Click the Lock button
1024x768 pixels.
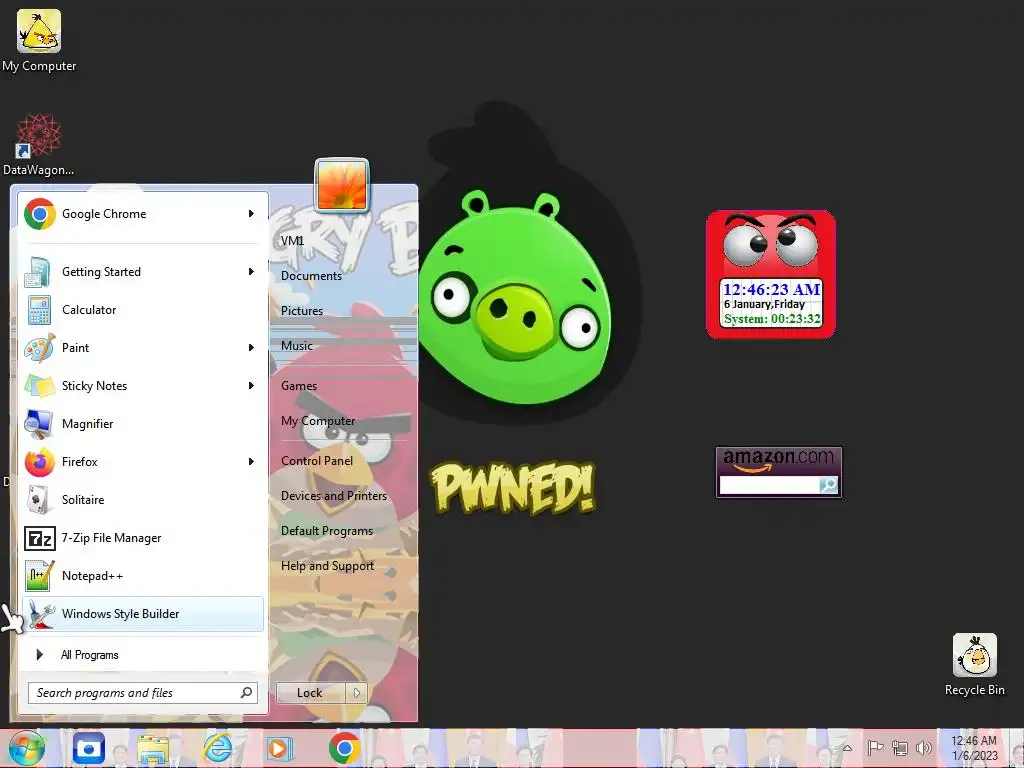311,693
